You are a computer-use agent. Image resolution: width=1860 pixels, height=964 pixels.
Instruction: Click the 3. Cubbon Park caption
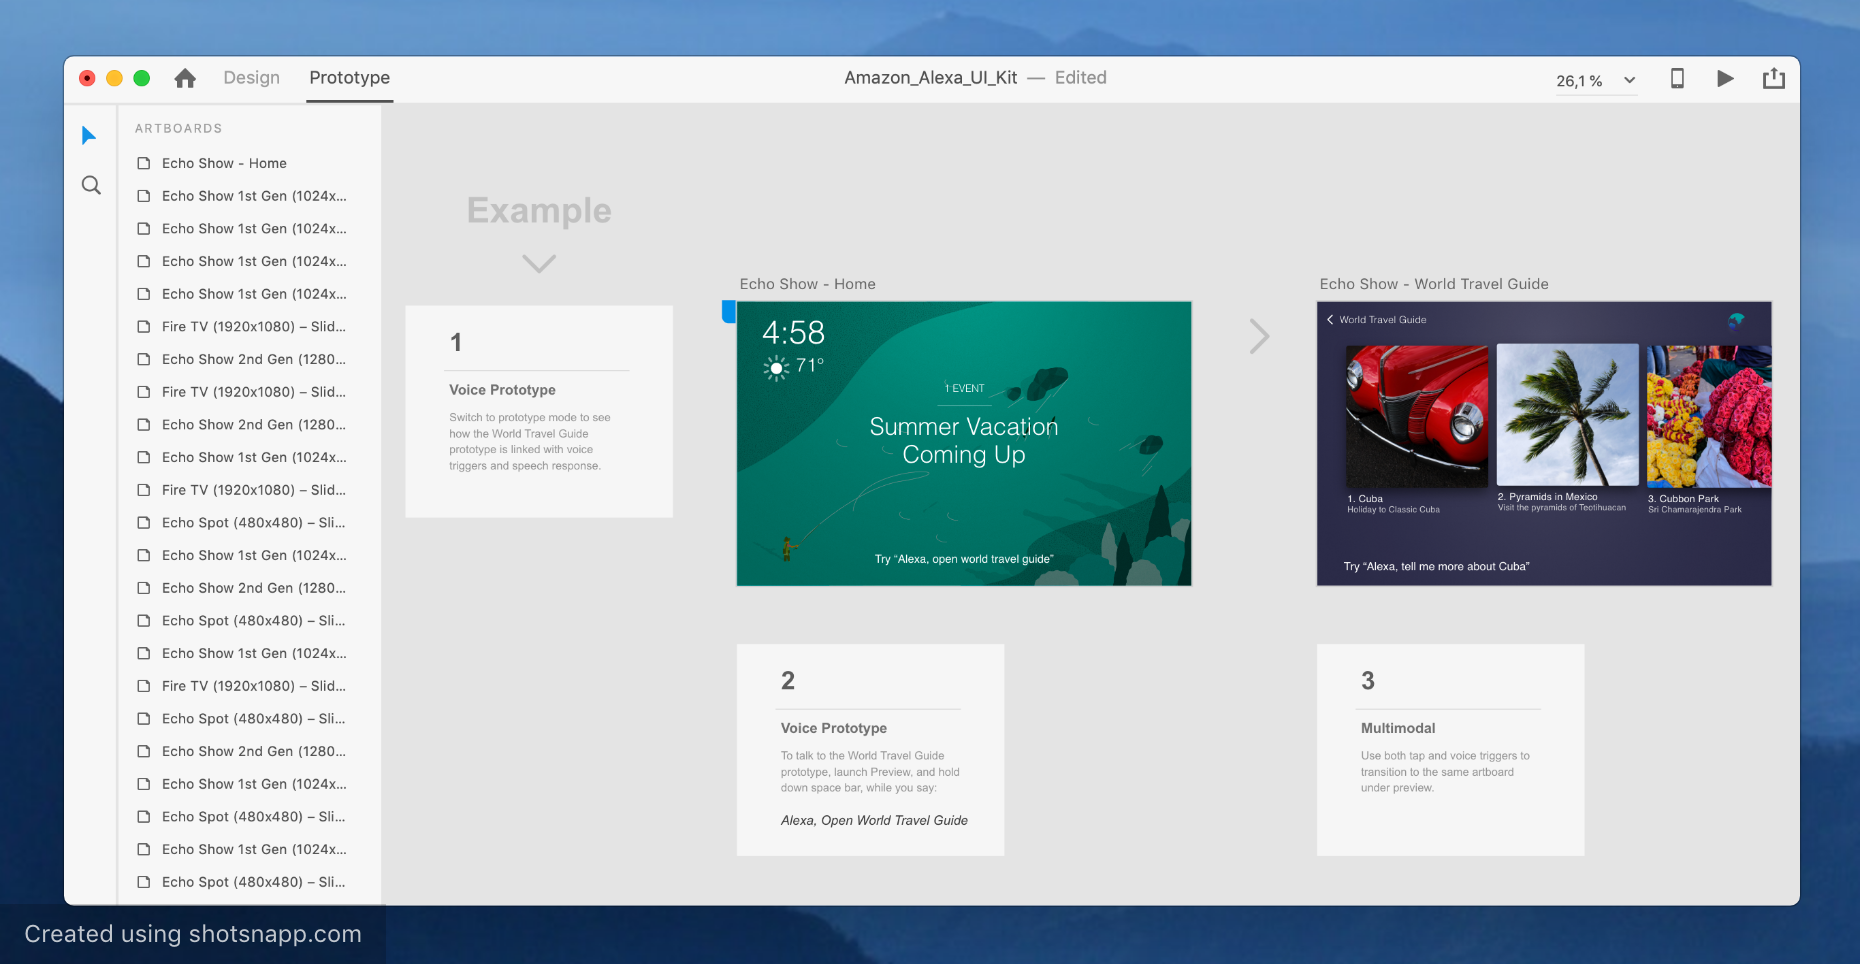tap(1683, 498)
